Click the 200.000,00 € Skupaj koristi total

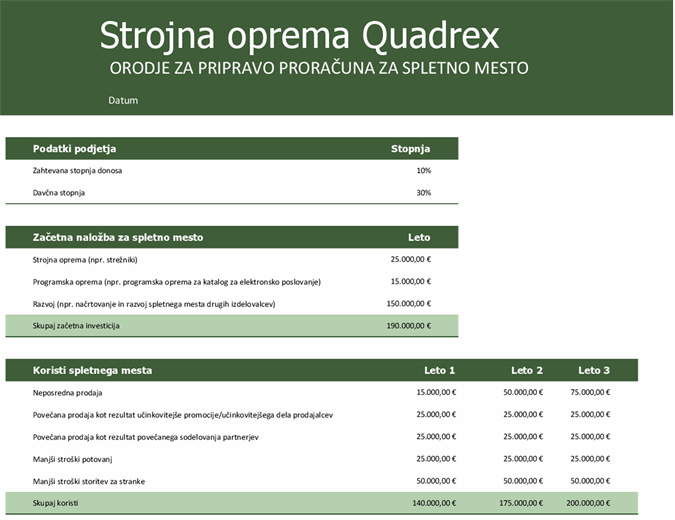(588, 503)
